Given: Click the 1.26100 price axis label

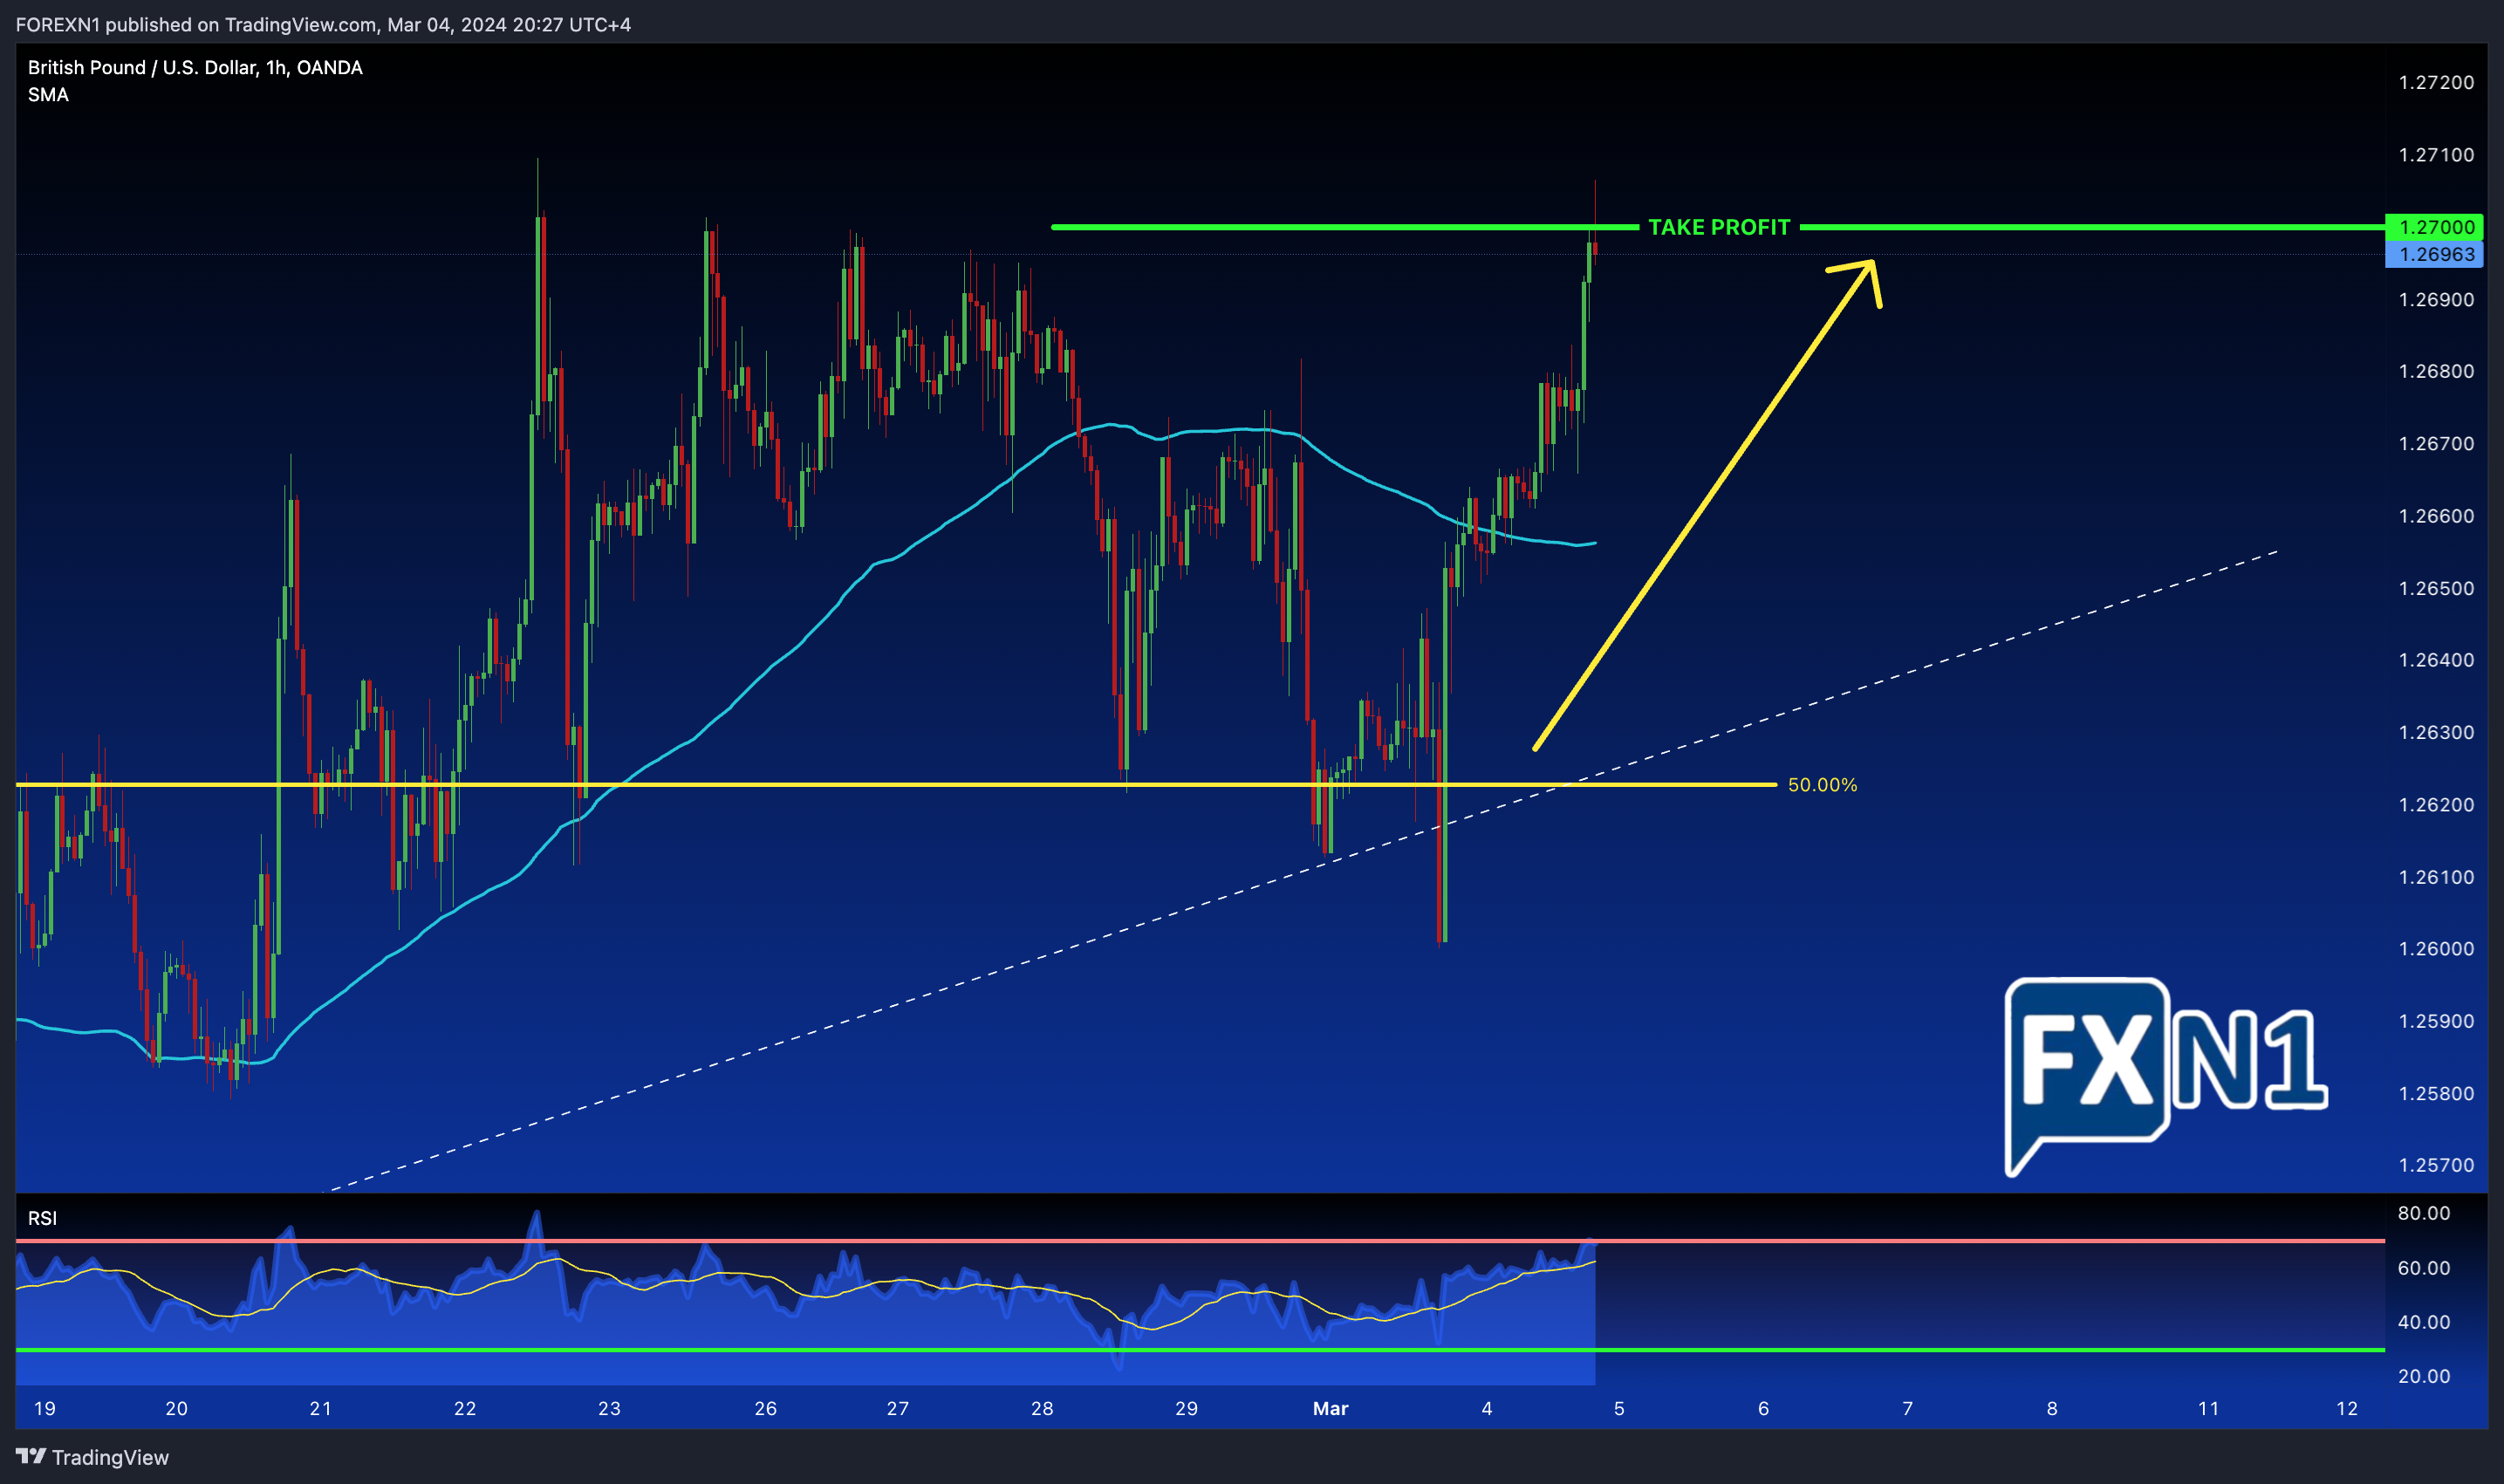Looking at the screenshot, I should pyautogui.click(x=2436, y=877).
